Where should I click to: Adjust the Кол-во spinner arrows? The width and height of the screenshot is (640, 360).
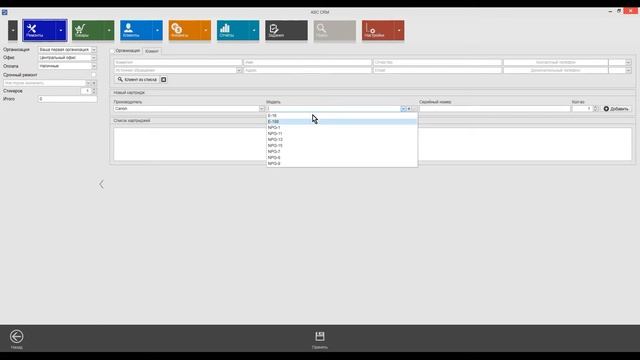click(596, 109)
